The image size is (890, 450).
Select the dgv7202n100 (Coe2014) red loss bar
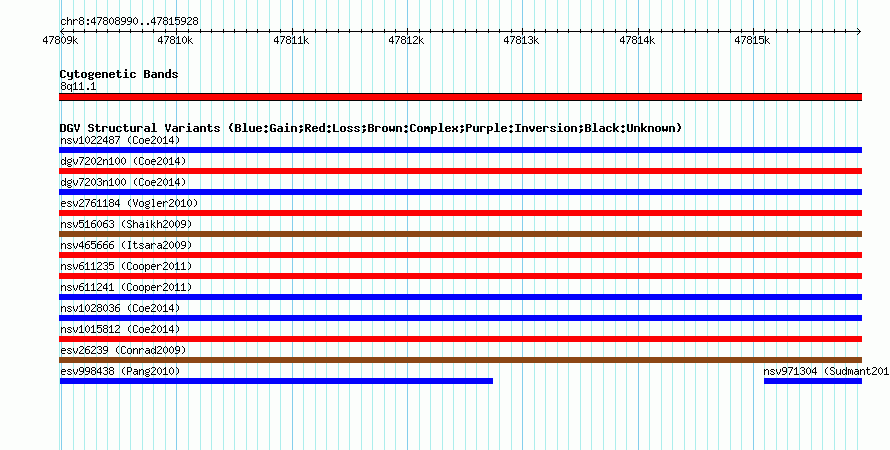click(460, 171)
